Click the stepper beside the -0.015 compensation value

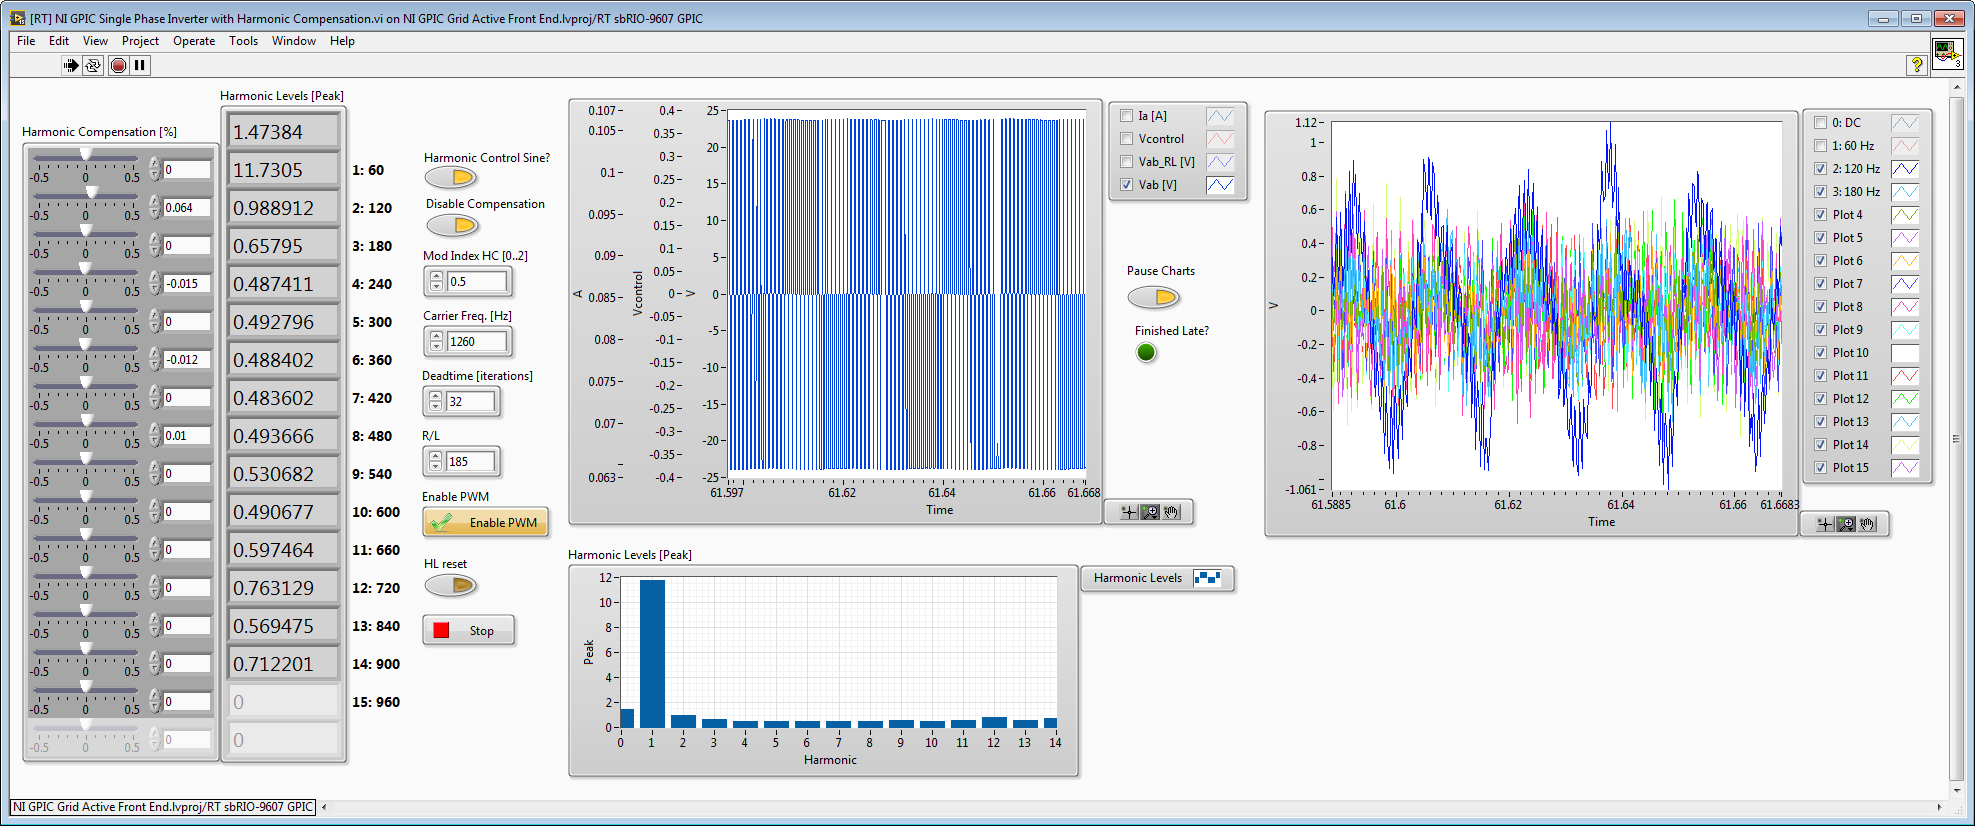click(155, 284)
